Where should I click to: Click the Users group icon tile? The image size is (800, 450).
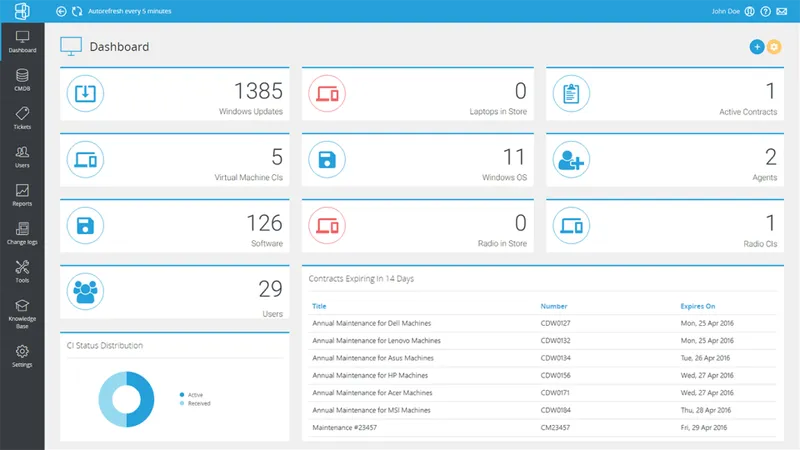click(x=85, y=291)
